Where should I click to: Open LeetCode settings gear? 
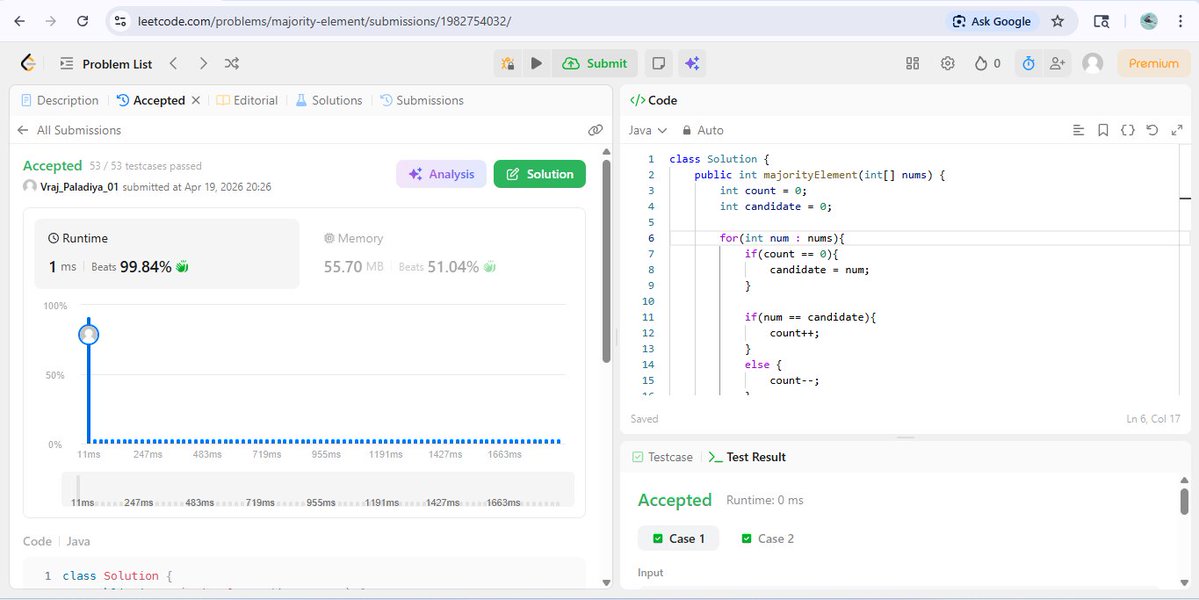pos(947,63)
